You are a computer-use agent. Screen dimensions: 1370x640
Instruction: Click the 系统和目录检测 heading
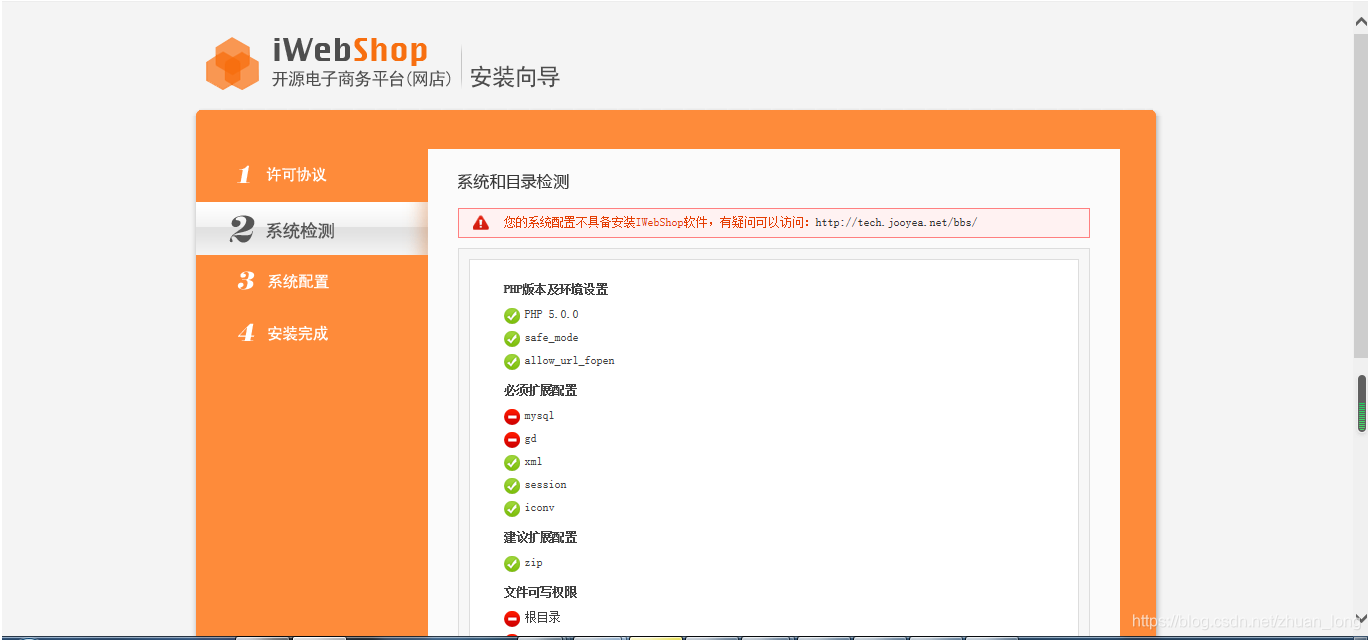tap(513, 182)
